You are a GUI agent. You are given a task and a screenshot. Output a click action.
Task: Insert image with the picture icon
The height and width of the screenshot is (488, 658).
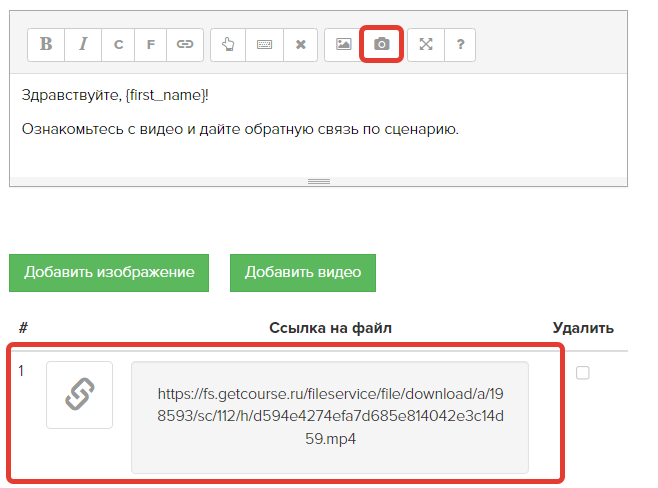pyautogui.click(x=343, y=44)
